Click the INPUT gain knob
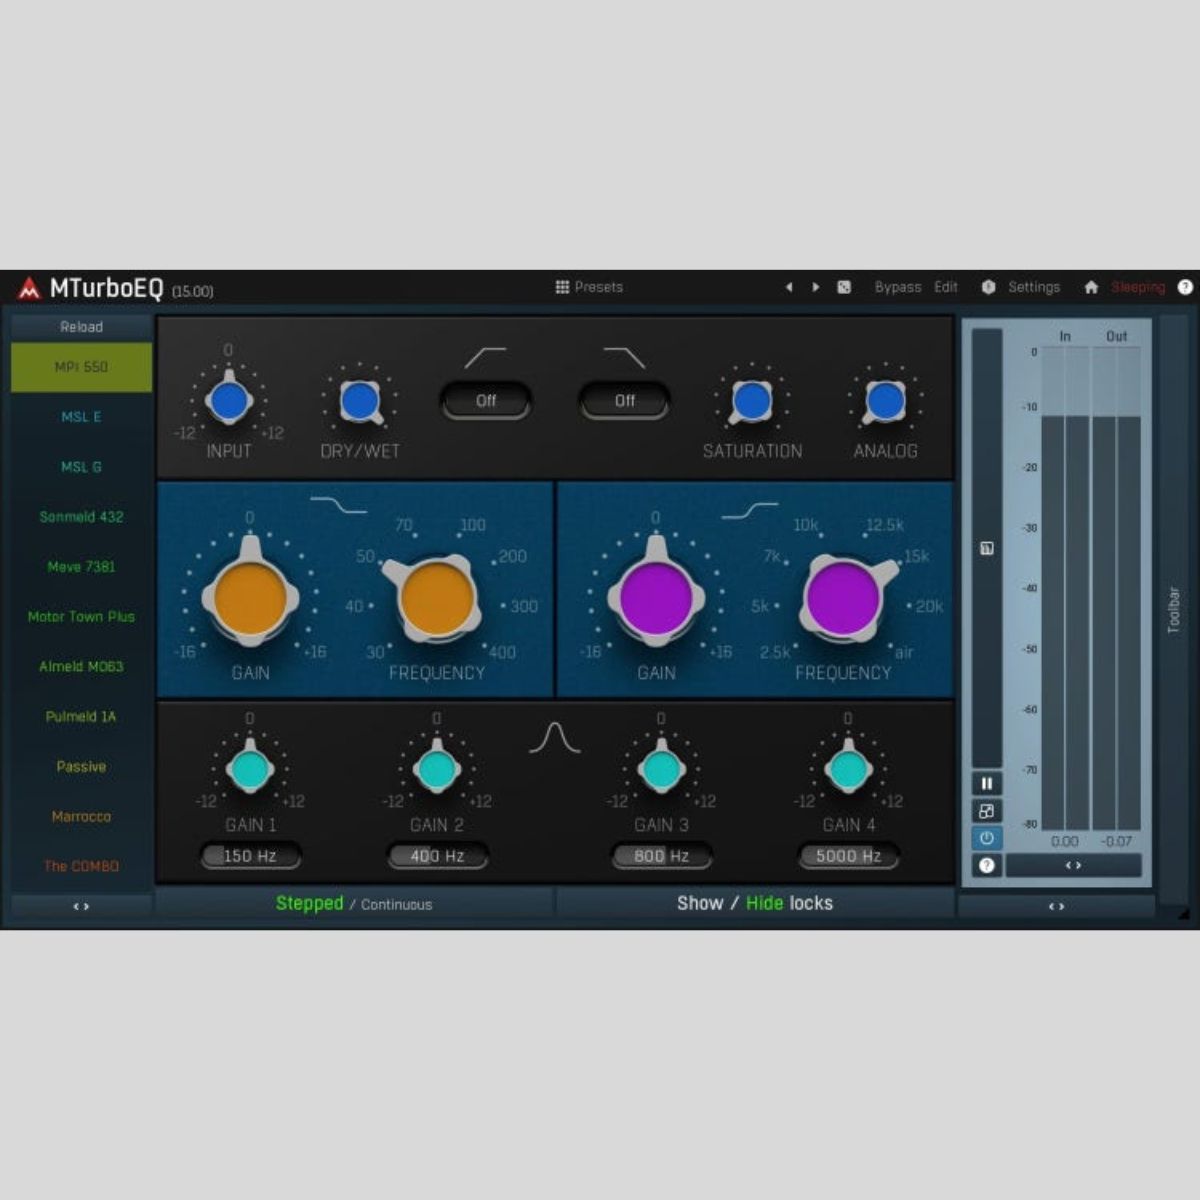The image size is (1200, 1200). 229,400
